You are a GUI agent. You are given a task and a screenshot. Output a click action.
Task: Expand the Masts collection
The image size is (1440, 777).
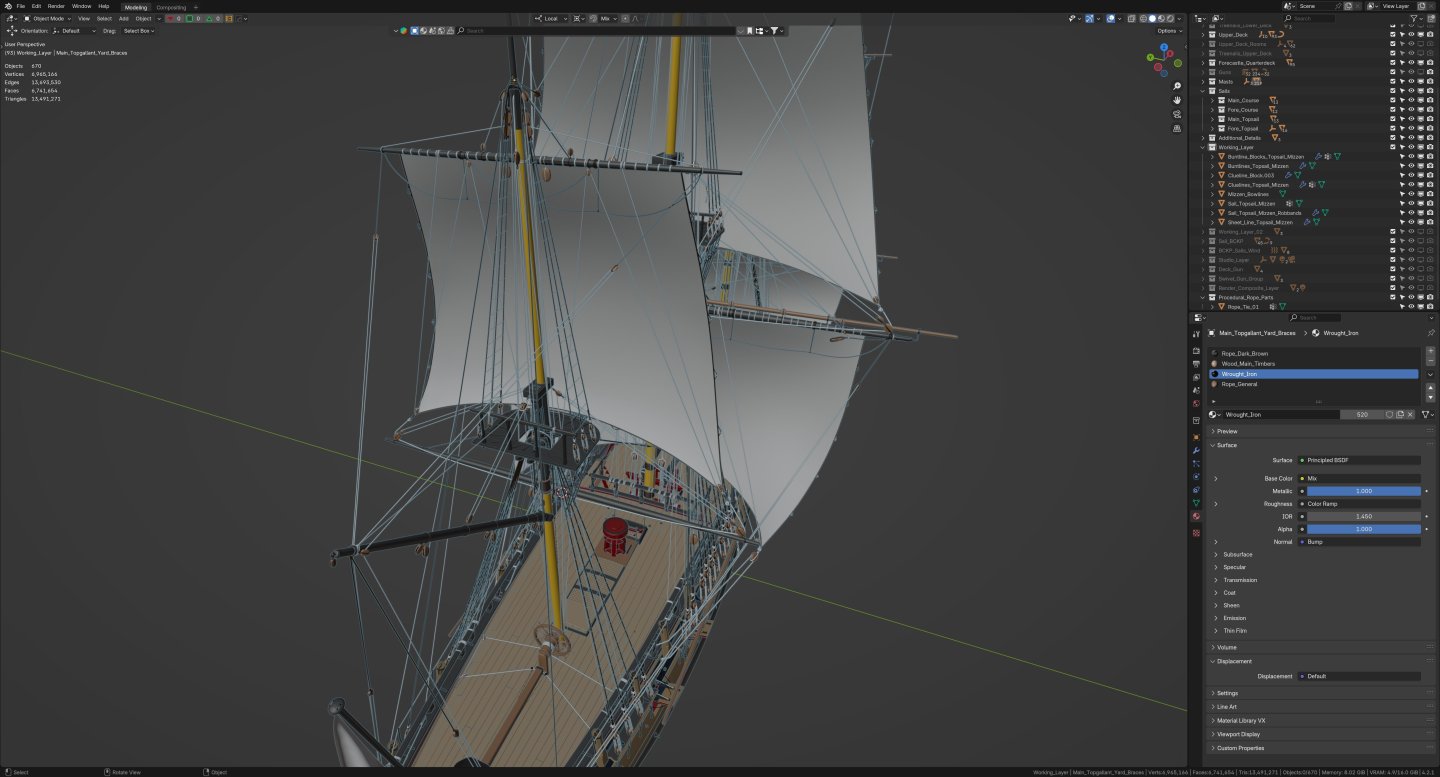point(1203,82)
